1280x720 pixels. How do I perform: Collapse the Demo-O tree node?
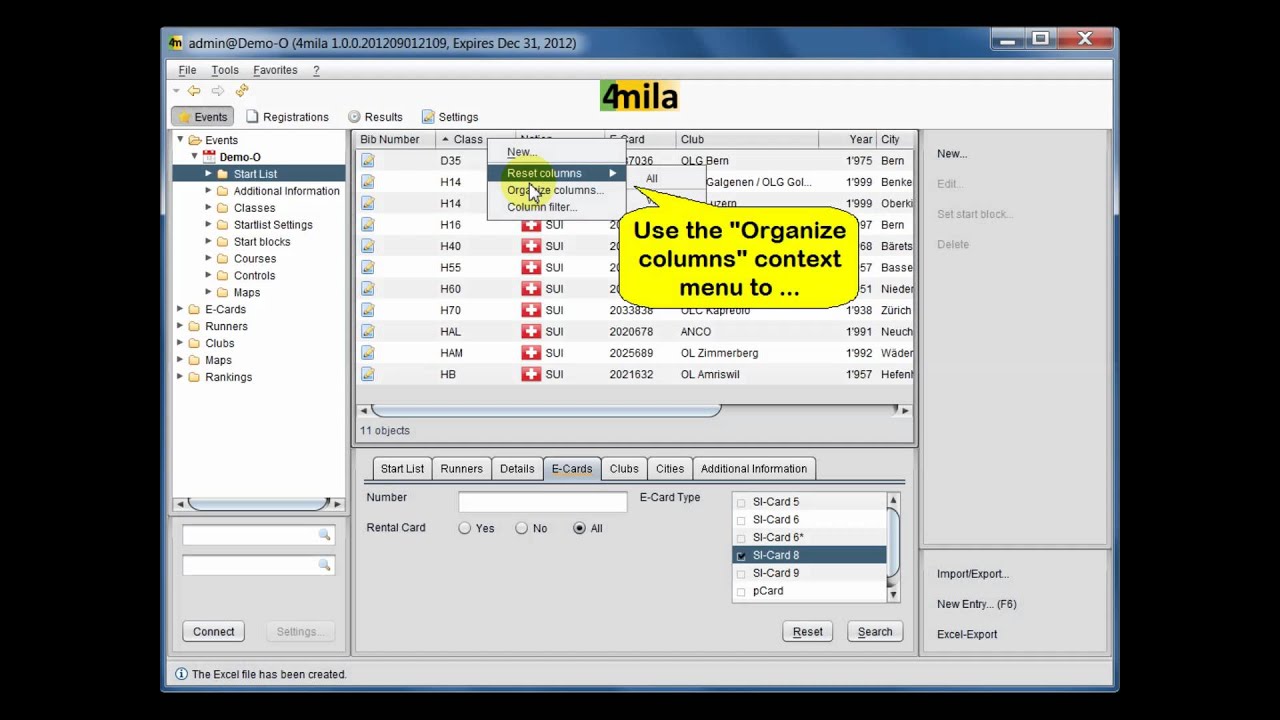pos(194,157)
